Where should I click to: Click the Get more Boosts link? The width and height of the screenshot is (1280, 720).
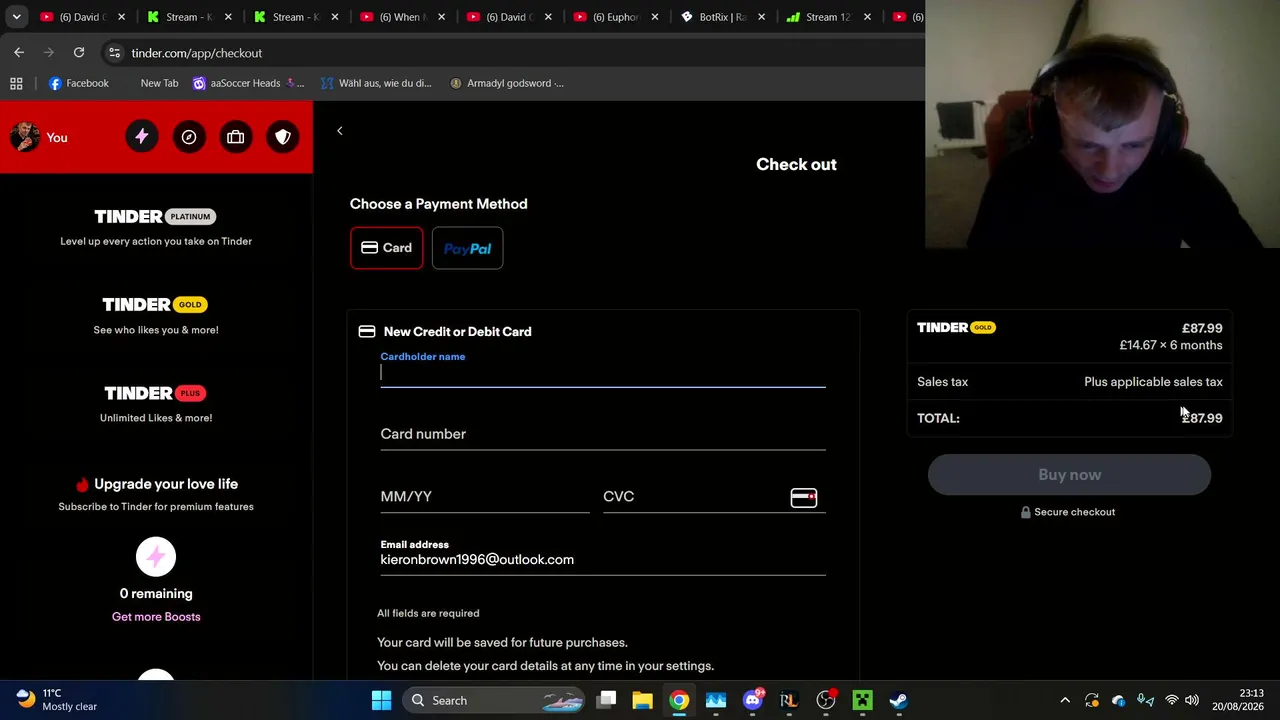(156, 617)
